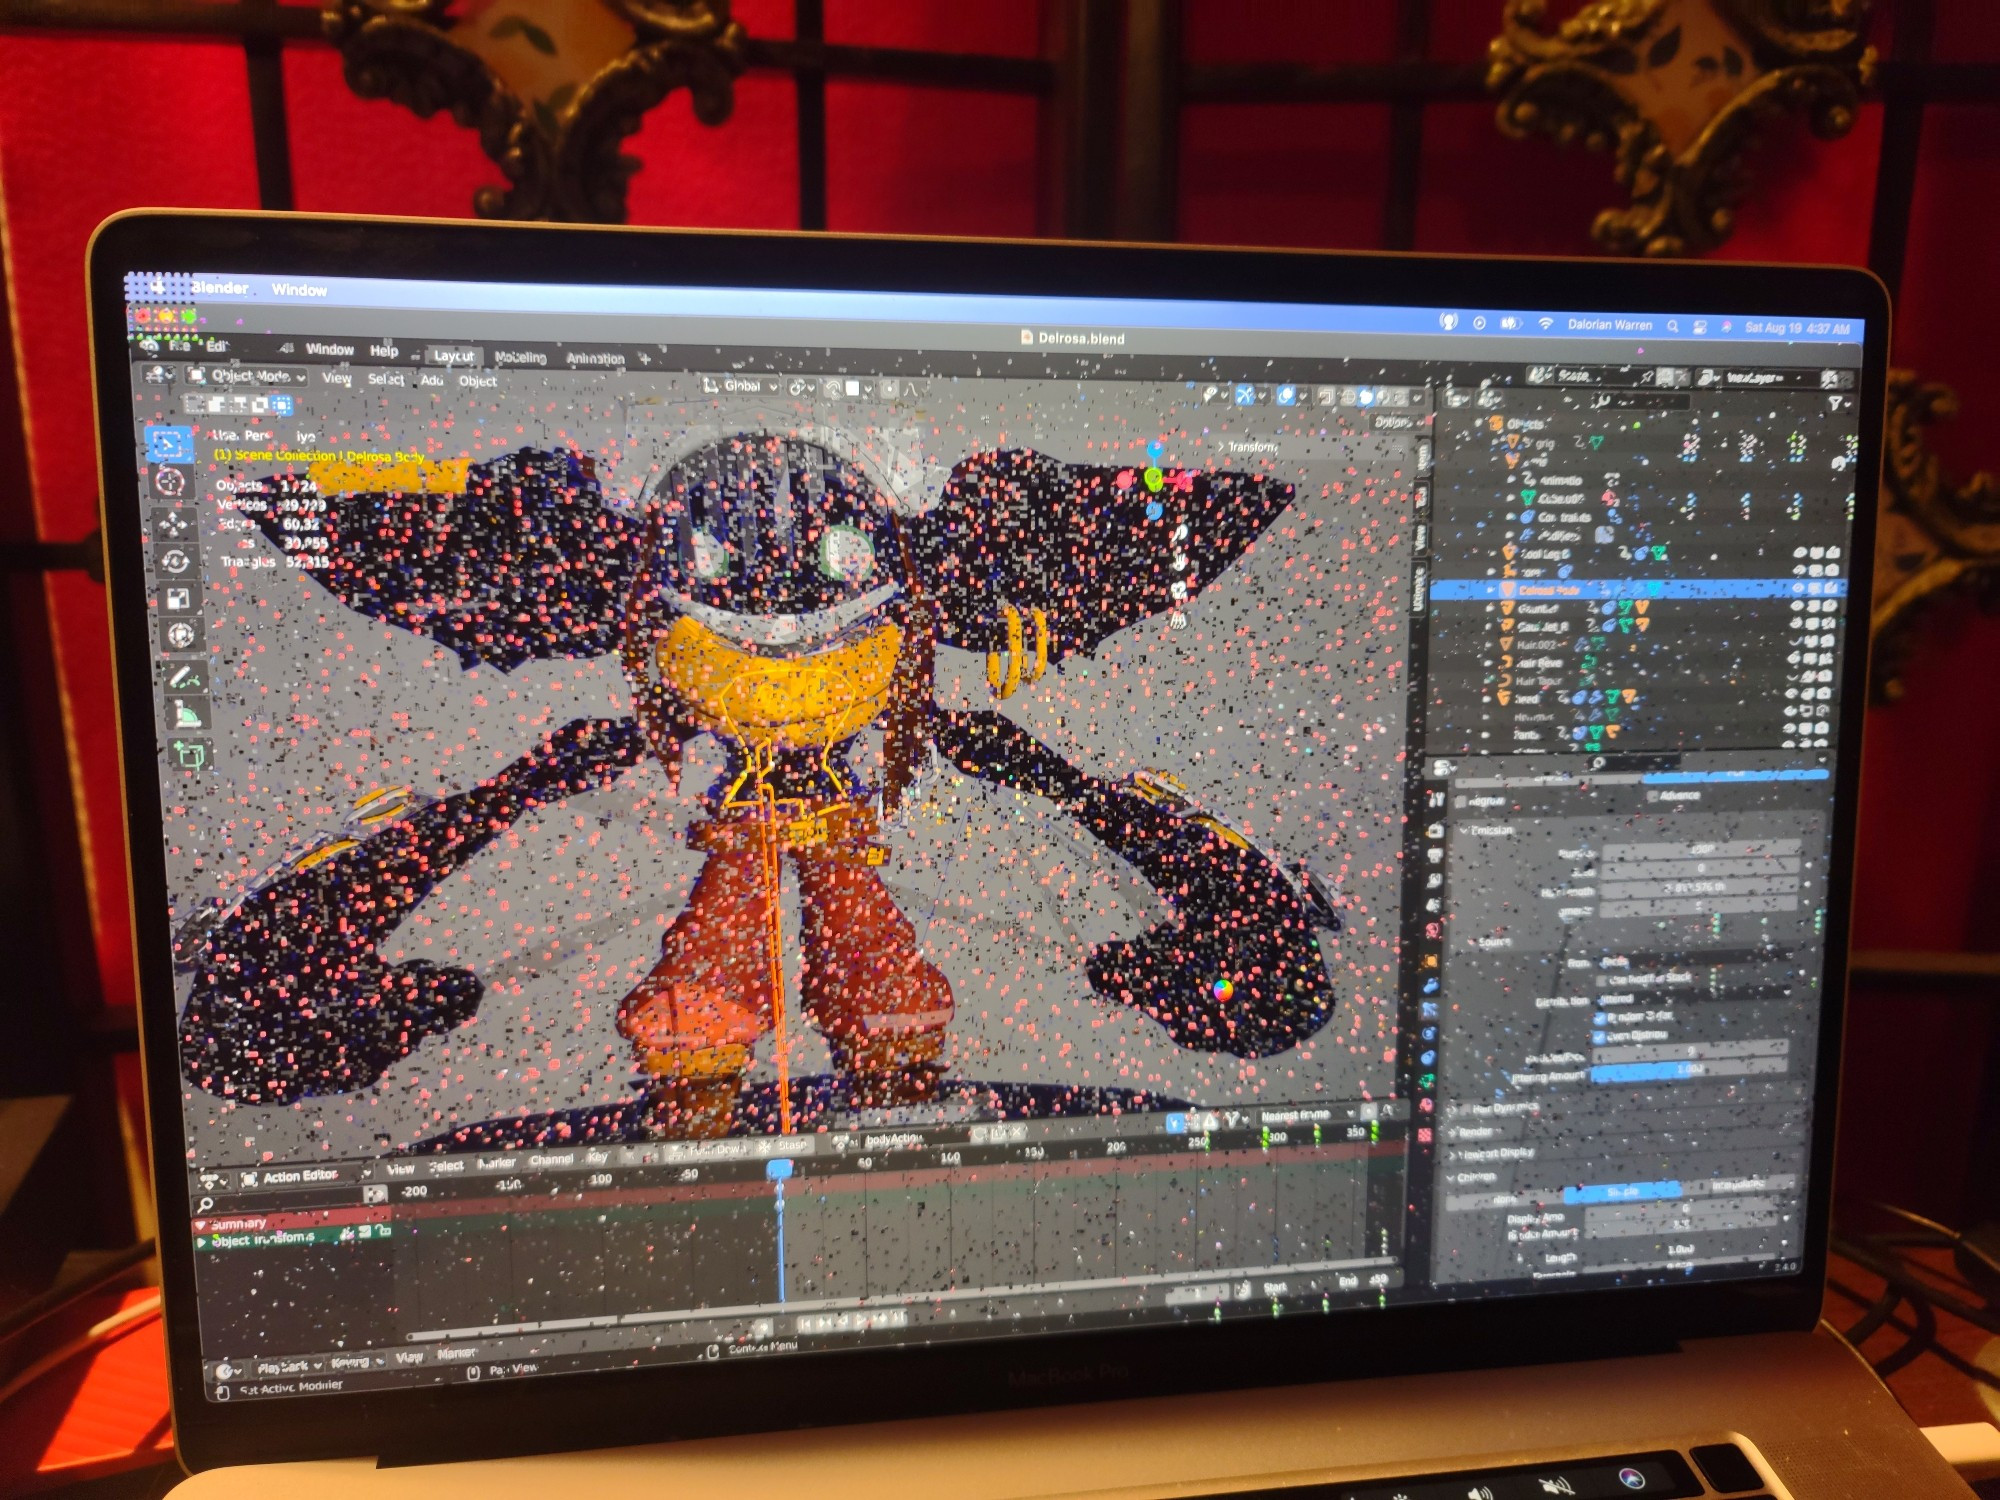Image resolution: width=2000 pixels, height=1500 pixels.
Task: Select the Transform tool
Action: click(x=181, y=635)
